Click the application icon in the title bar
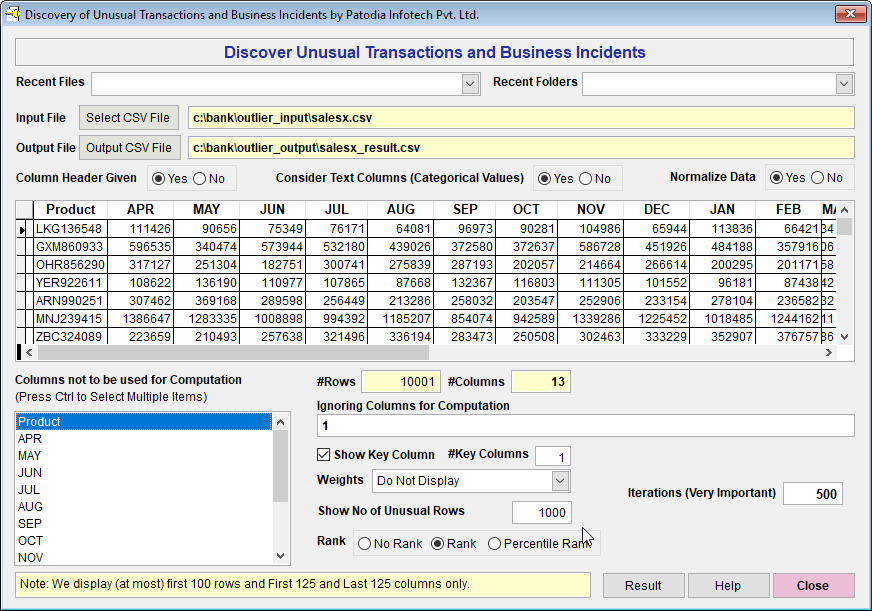The width and height of the screenshot is (872, 611). coord(13,14)
